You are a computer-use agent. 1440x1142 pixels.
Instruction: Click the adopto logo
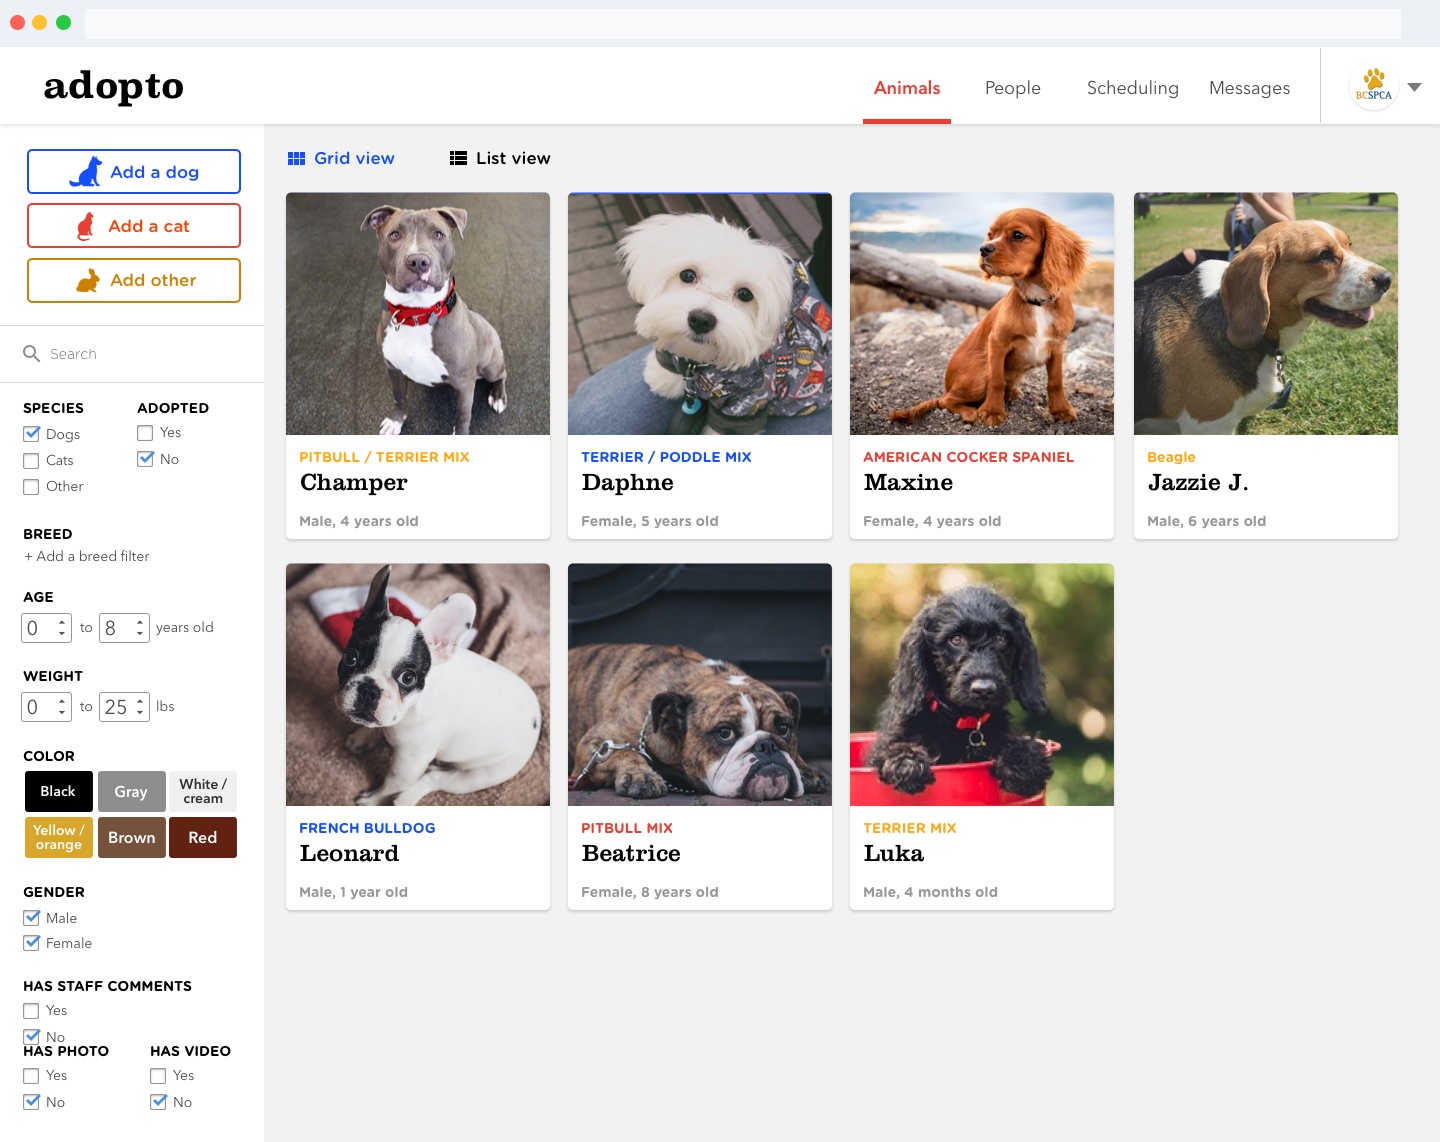(x=114, y=87)
